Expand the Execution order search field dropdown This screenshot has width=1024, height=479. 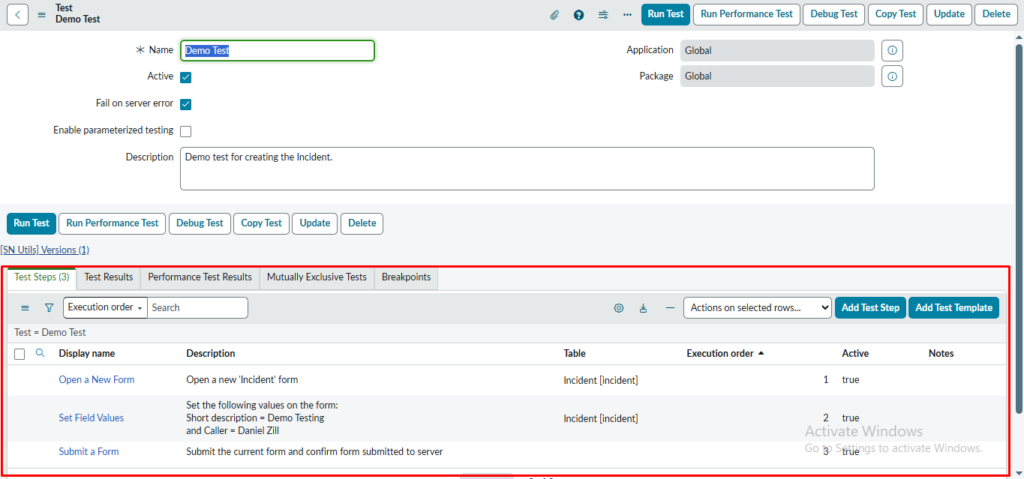pyautogui.click(x=105, y=308)
